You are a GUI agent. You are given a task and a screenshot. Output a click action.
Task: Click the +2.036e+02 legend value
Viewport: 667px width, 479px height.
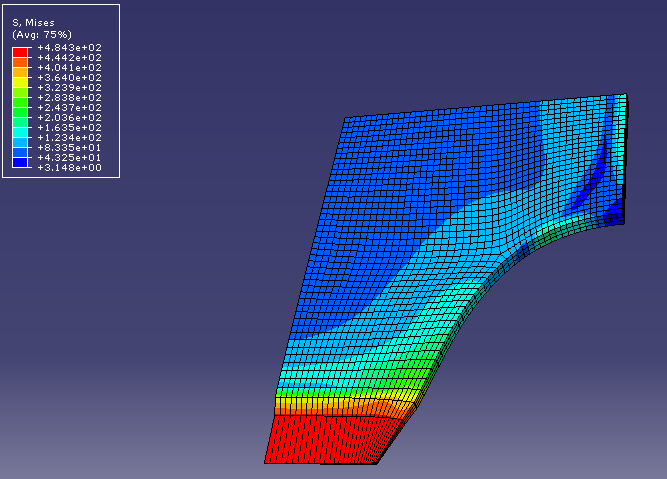point(70,117)
